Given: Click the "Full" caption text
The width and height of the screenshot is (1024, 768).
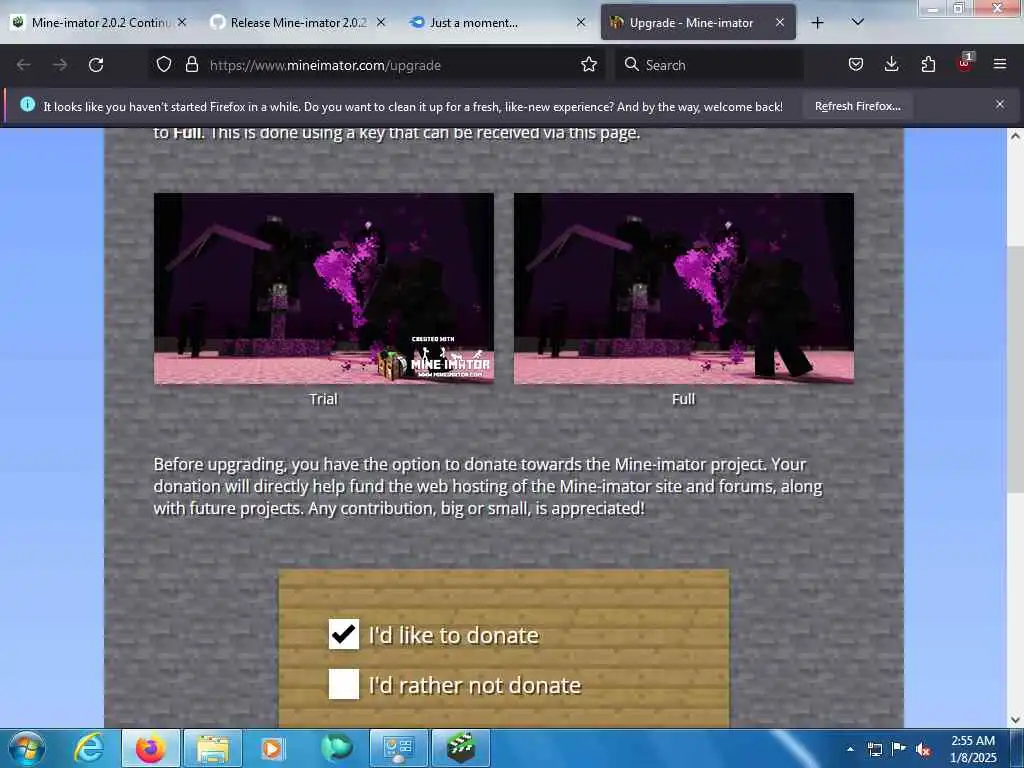Looking at the screenshot, I should tap(683, 399).
